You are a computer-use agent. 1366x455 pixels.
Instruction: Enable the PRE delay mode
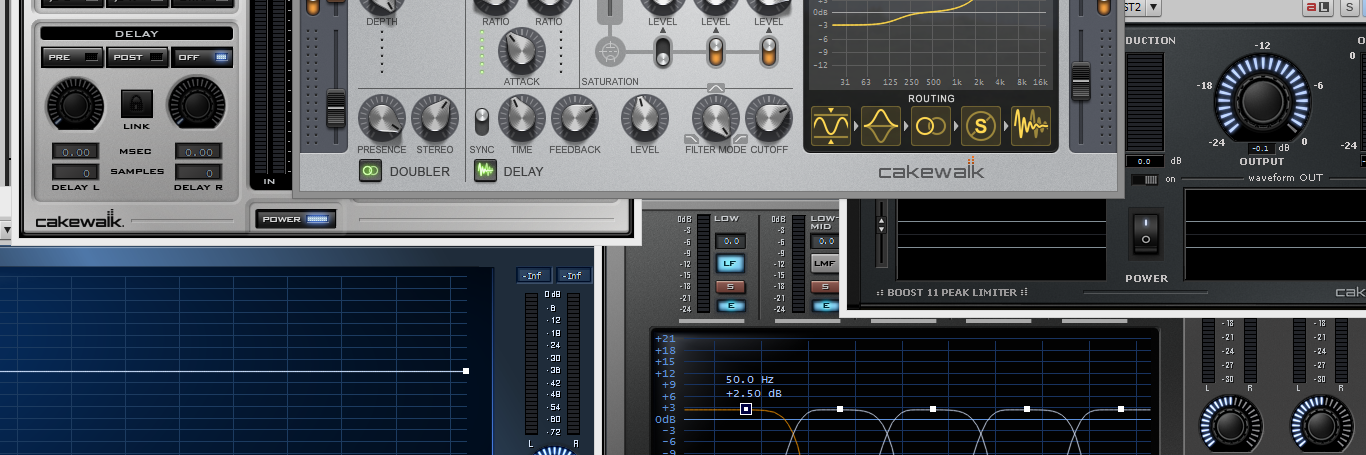pyautogui.click(x=72, y=57)
